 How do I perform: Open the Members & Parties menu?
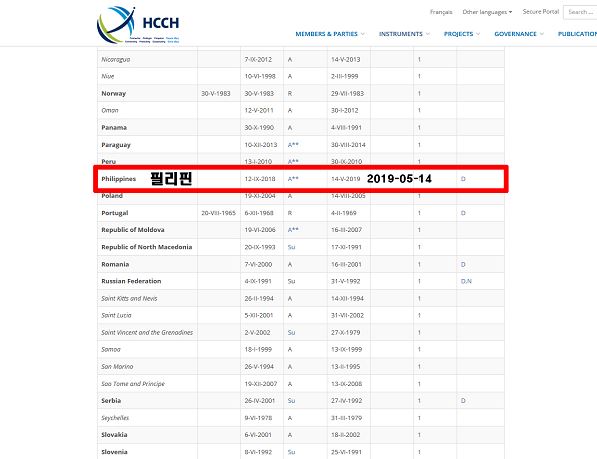pyautogui.click(x=330, y=34)
